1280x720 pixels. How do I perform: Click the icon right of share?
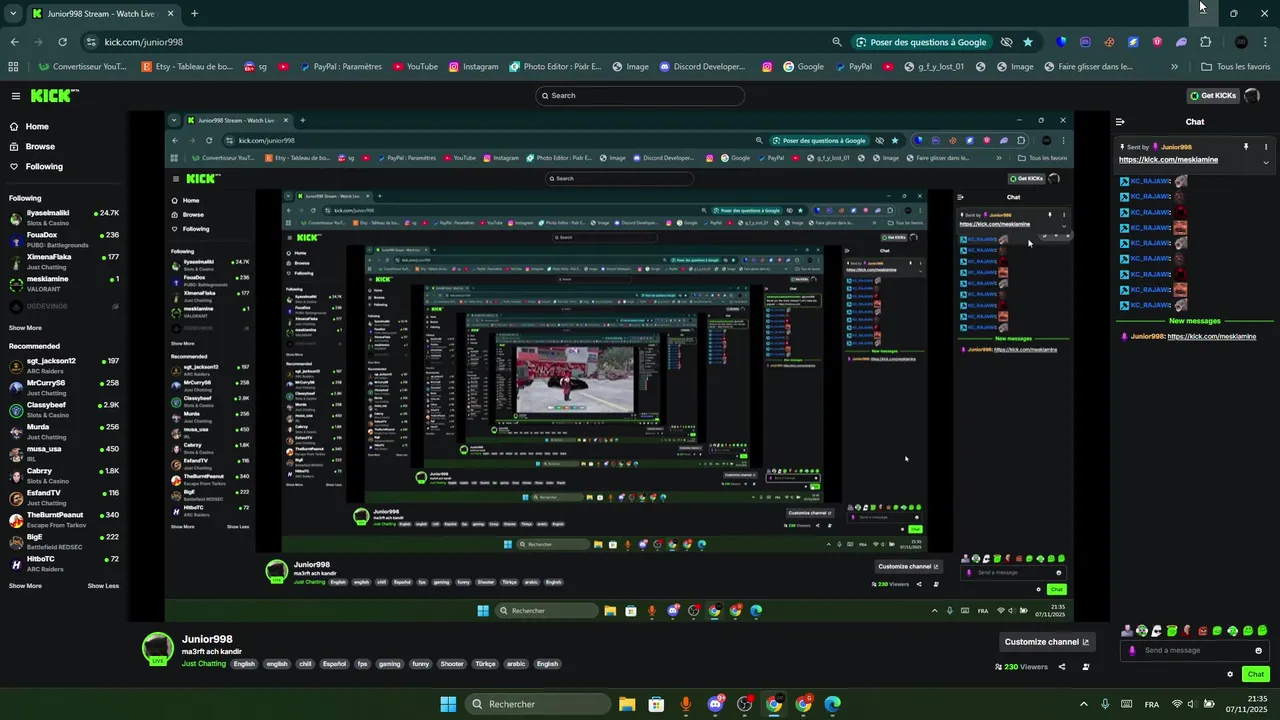1086,667
